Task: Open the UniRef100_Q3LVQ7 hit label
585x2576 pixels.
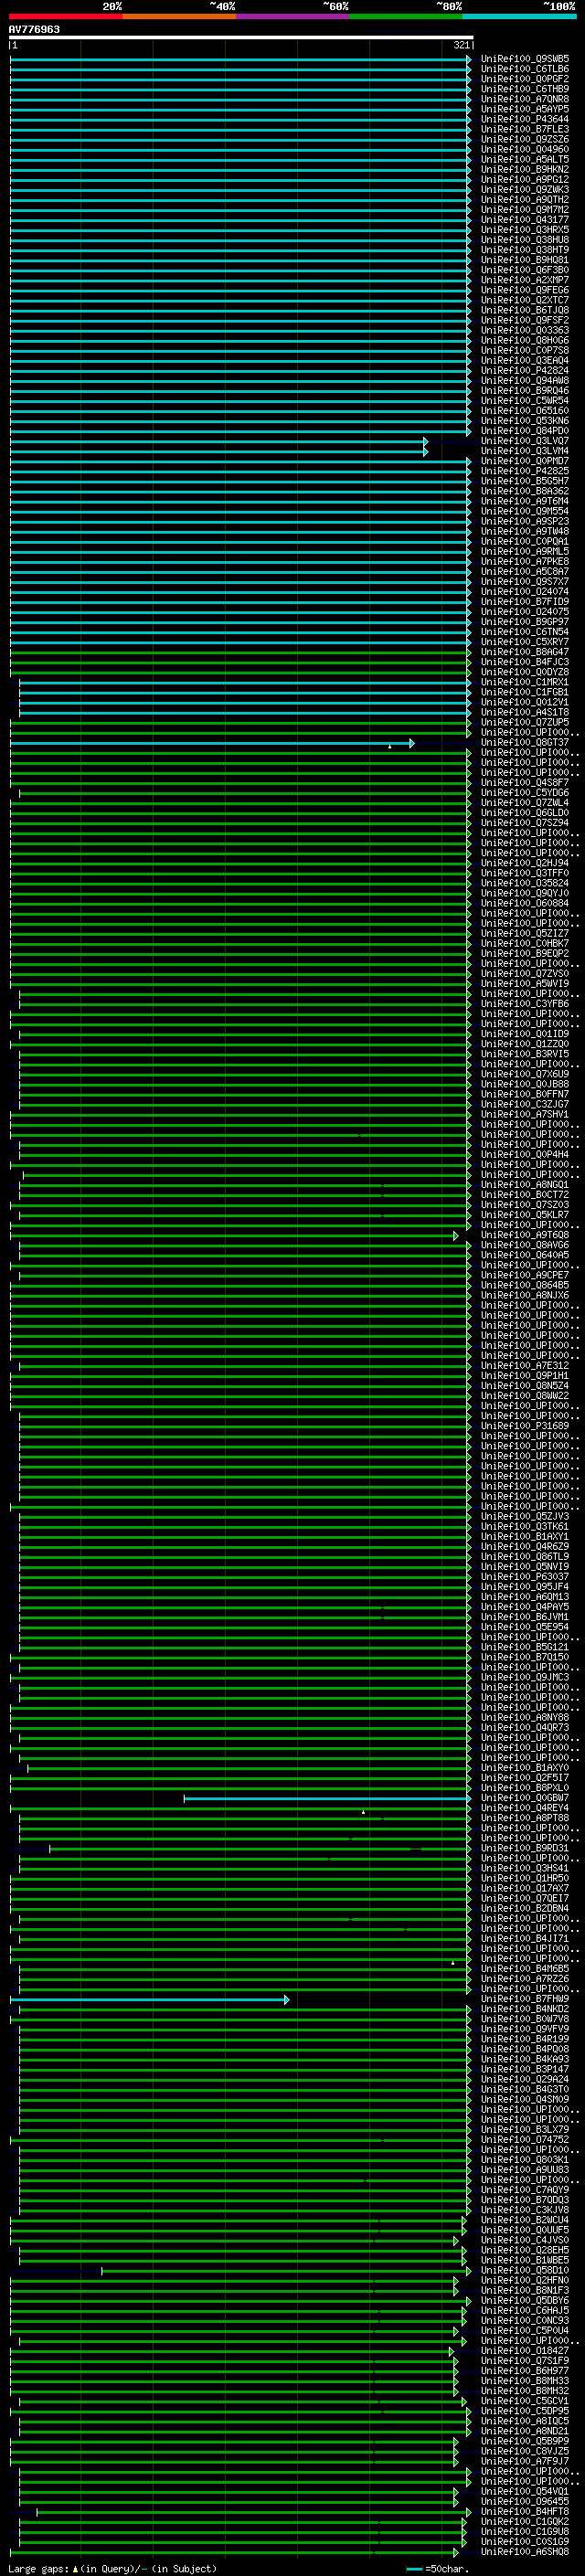Action: point(524,441)
